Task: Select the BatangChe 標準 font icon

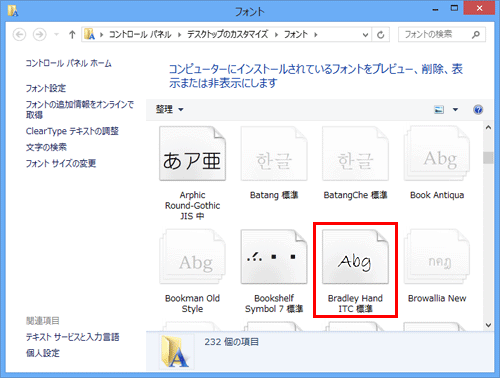Action: pos(355,154)
